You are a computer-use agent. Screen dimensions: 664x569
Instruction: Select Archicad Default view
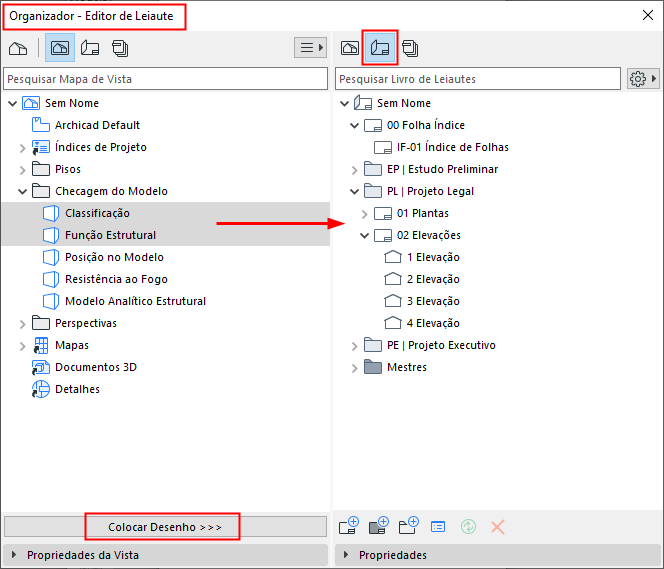[97, 125]
